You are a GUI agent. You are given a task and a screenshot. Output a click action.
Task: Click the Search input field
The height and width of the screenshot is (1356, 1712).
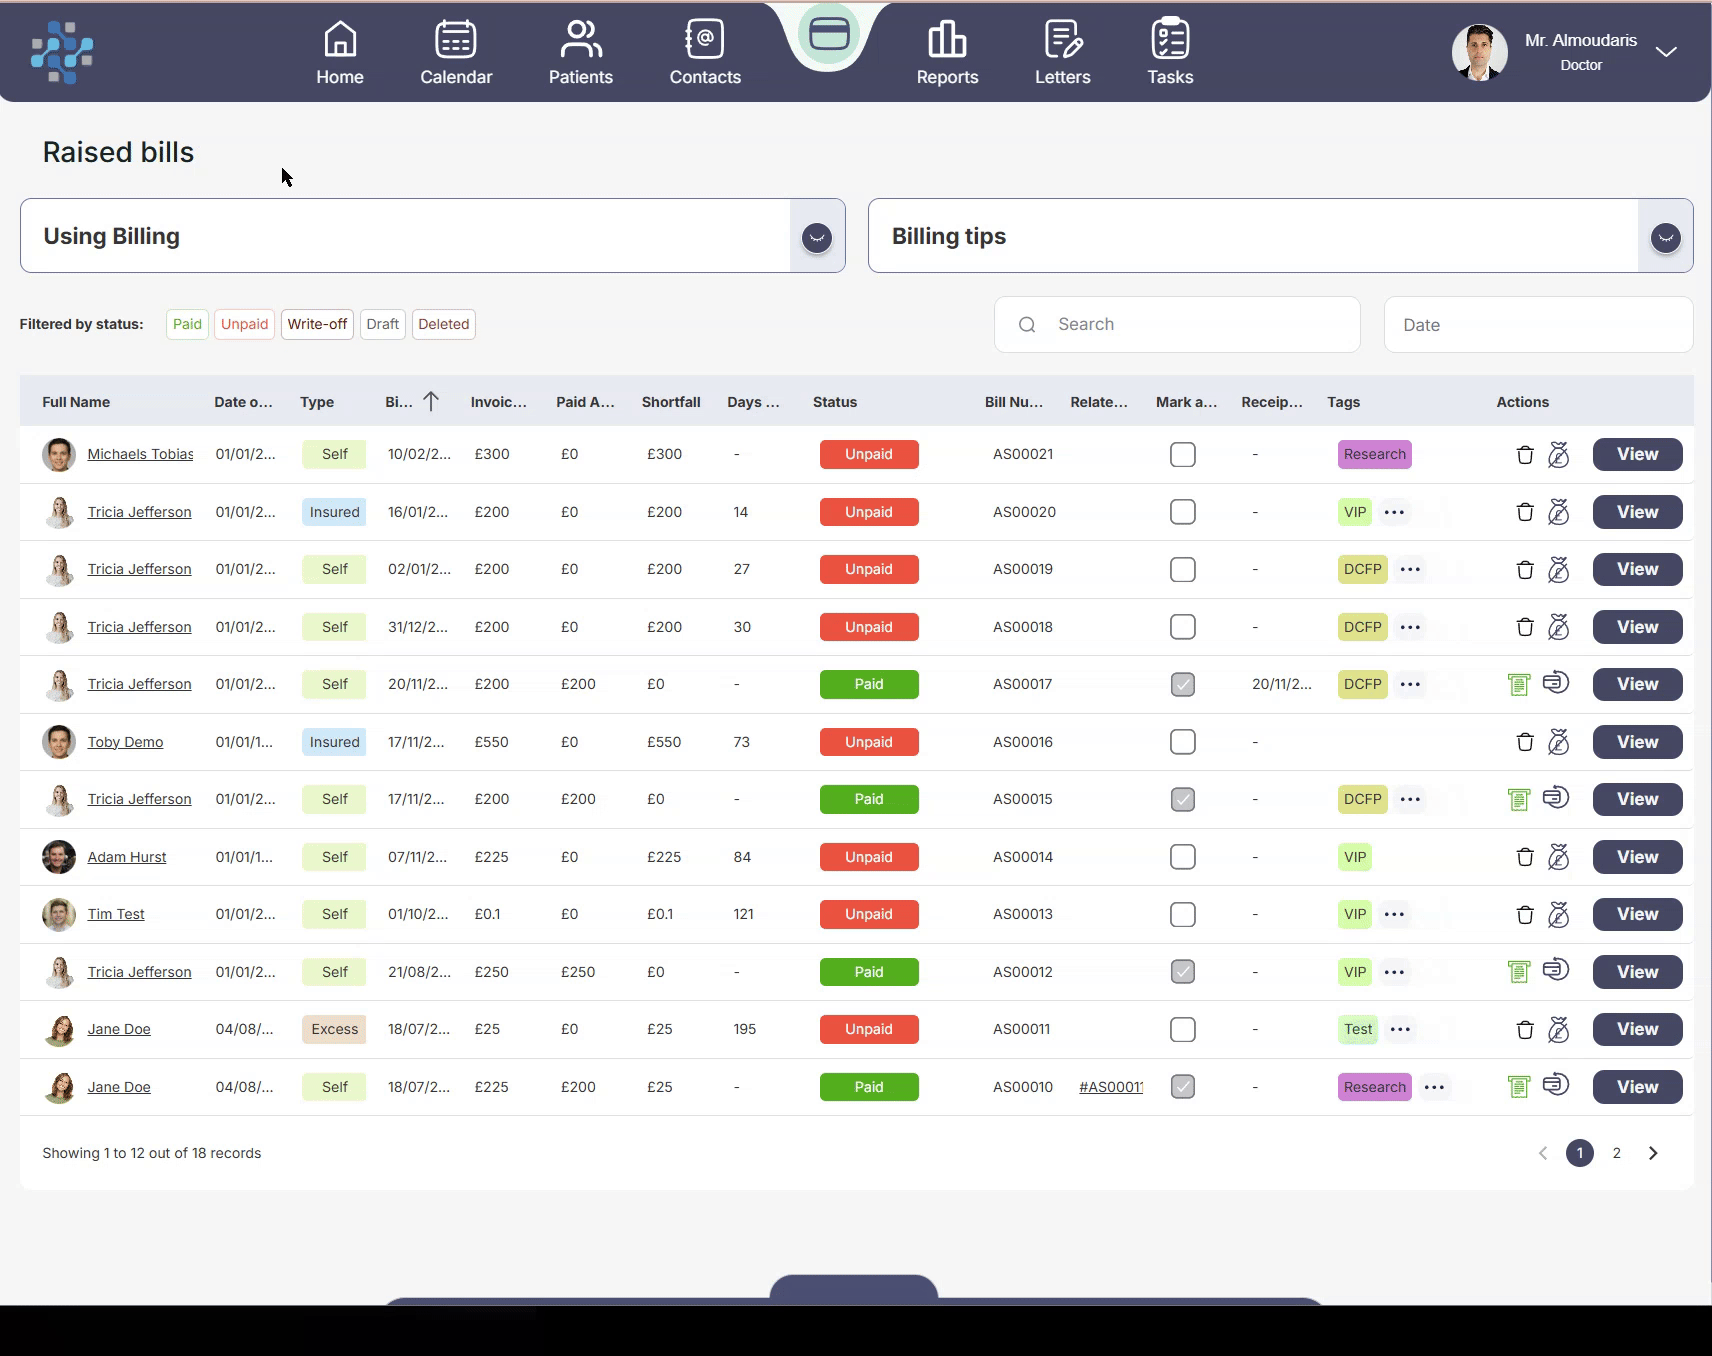pyautogui.click(x=1177, y=324)
